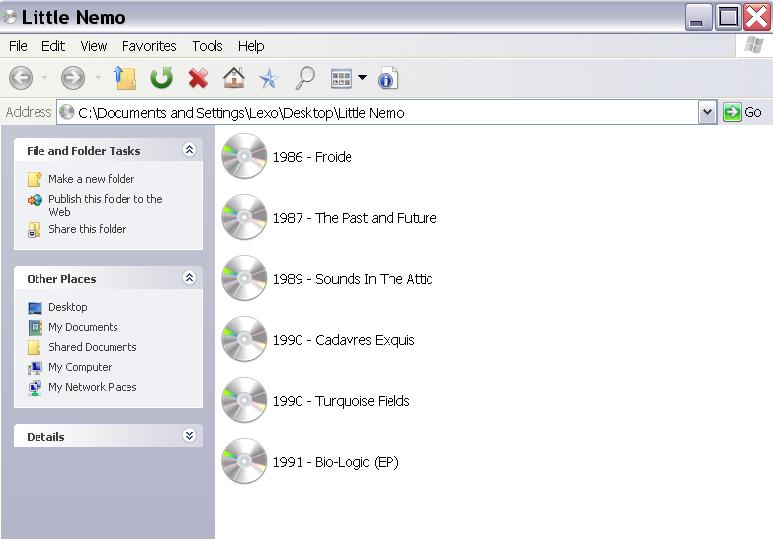Viewport: 773px width, 540px height.
Task: Click the Make a new folder icon
Action: point(35,179)
